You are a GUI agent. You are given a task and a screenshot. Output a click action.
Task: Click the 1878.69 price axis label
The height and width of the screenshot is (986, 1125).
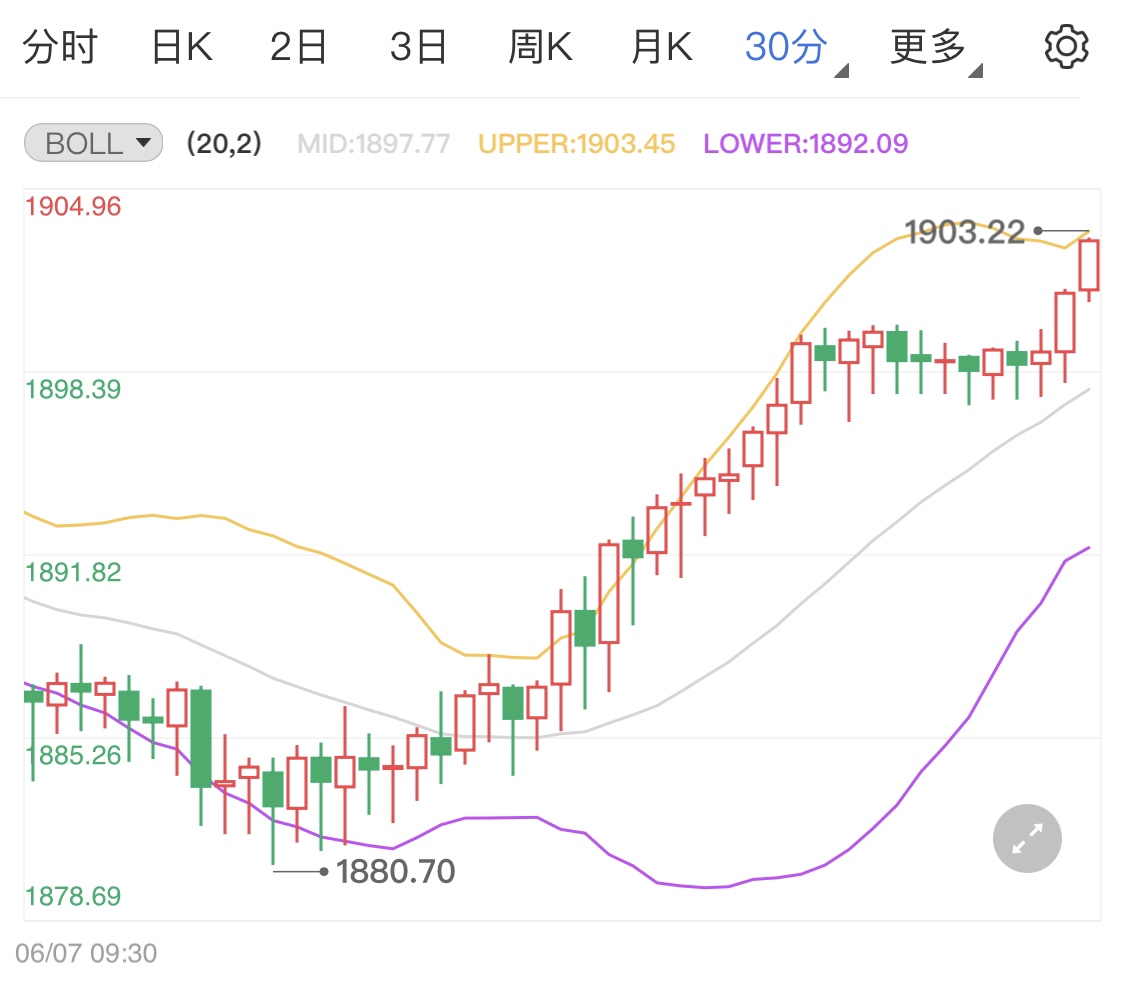(73, 896)
